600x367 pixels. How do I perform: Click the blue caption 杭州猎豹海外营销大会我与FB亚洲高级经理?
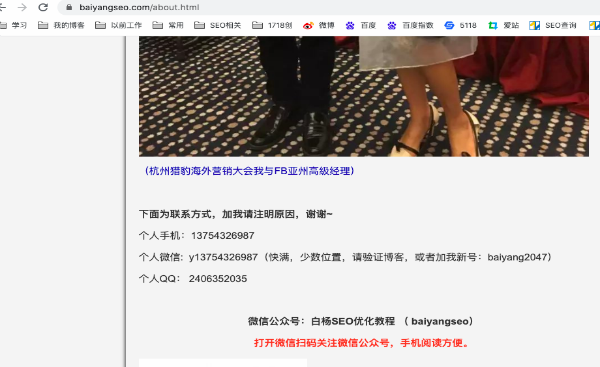[249, 171]
